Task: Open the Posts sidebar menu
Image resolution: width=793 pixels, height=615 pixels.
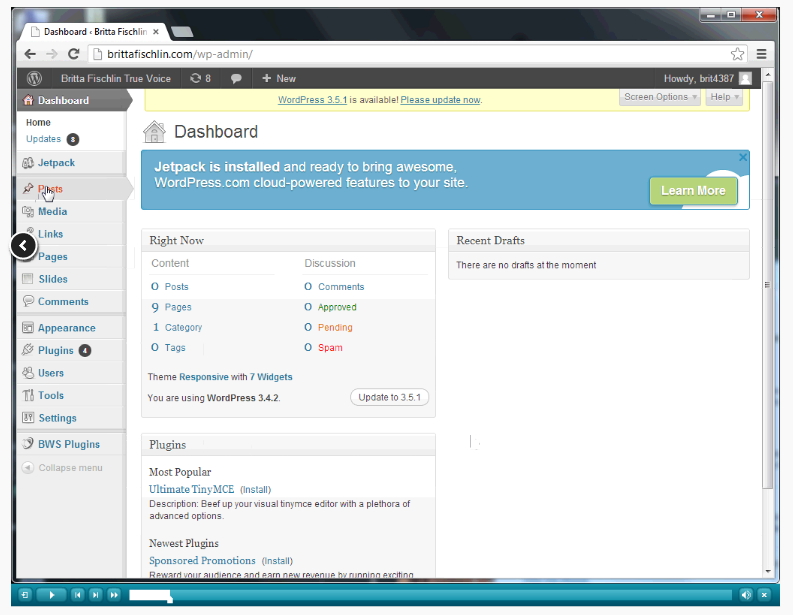Action: pos(71,189)
